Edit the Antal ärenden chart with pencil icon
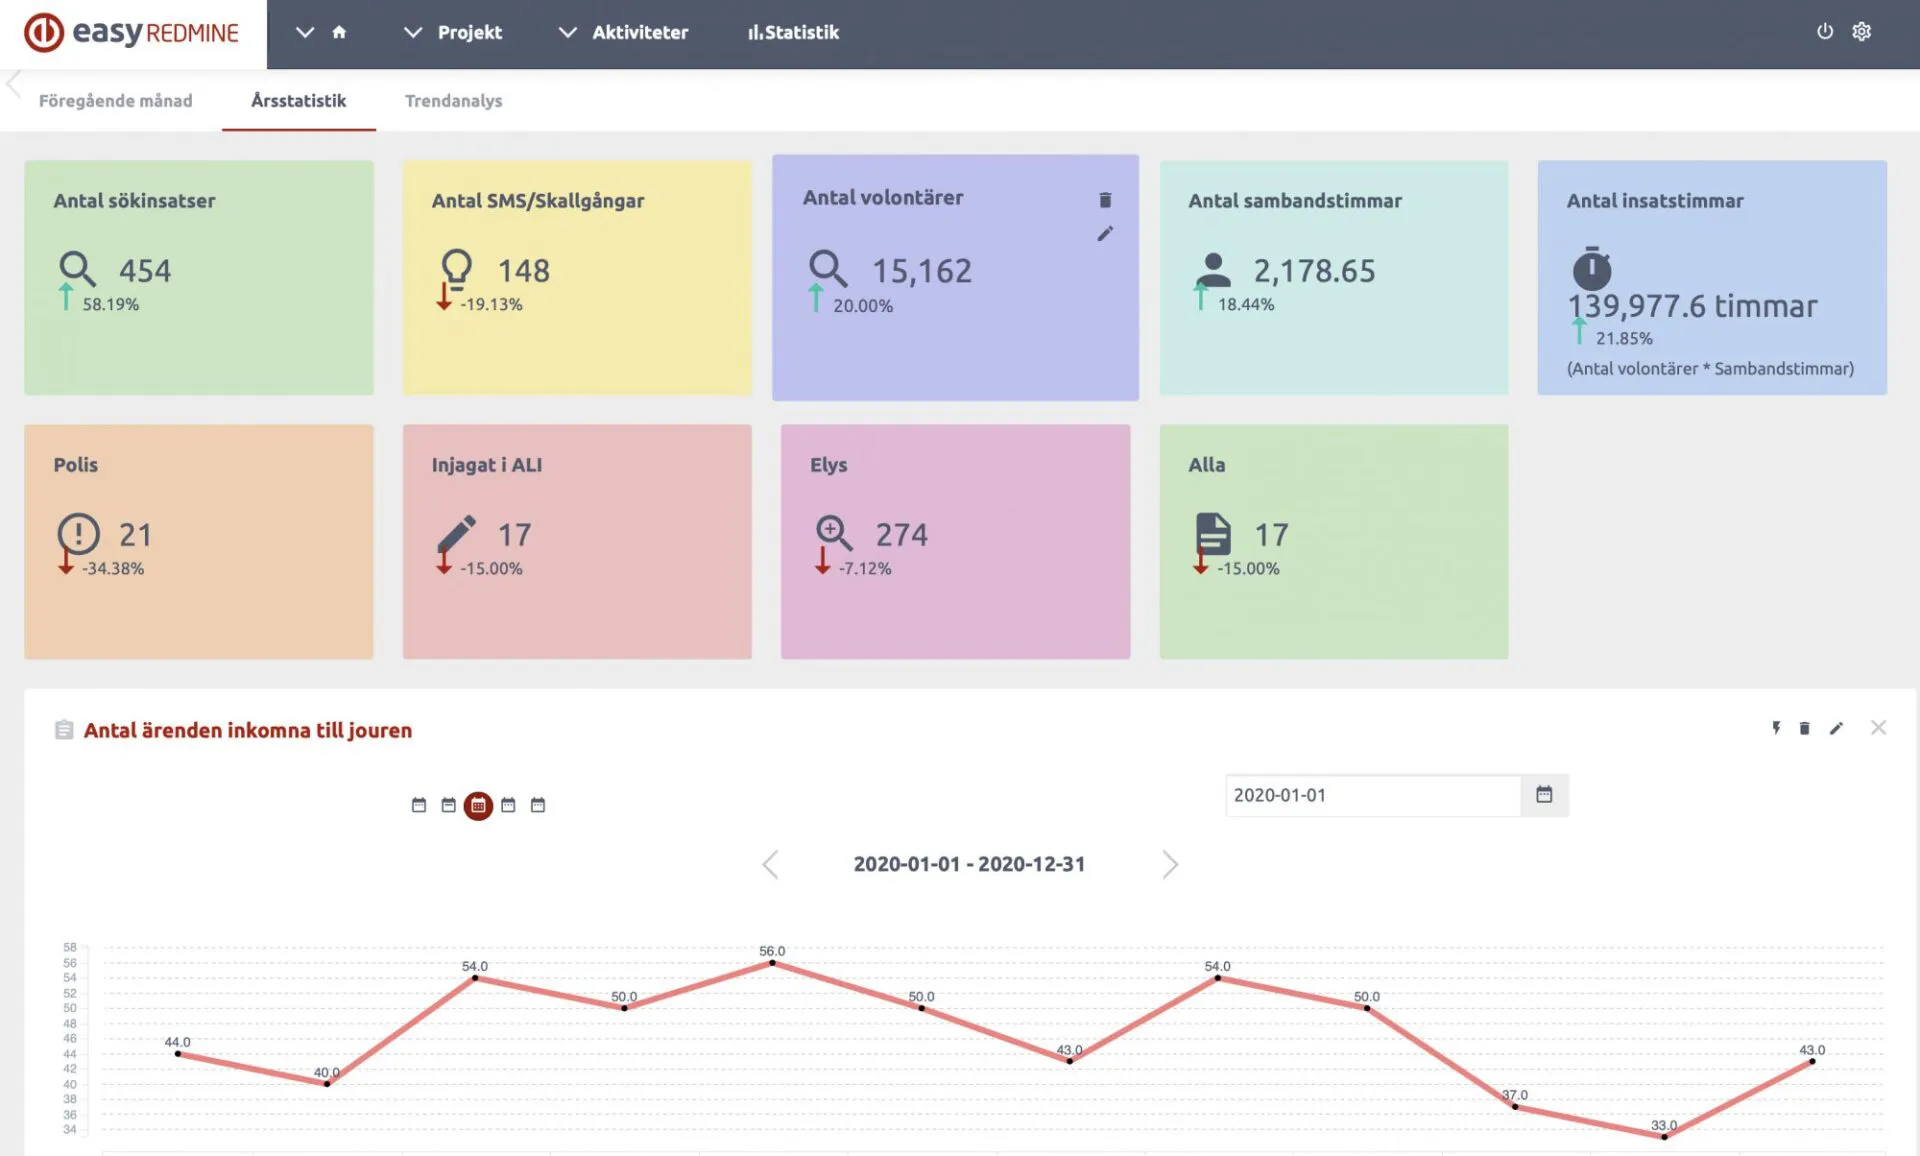 point(1836,728)
